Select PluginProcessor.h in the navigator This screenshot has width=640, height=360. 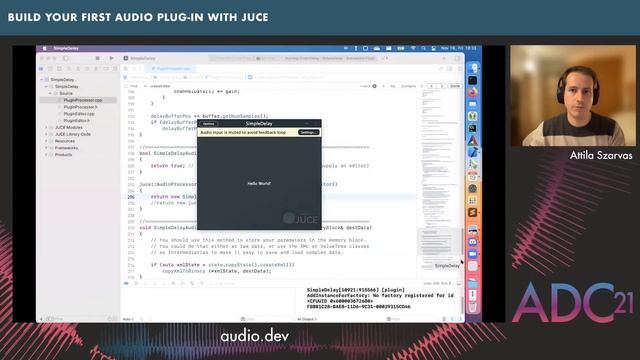pyautogui.click(x=80, y=107)
